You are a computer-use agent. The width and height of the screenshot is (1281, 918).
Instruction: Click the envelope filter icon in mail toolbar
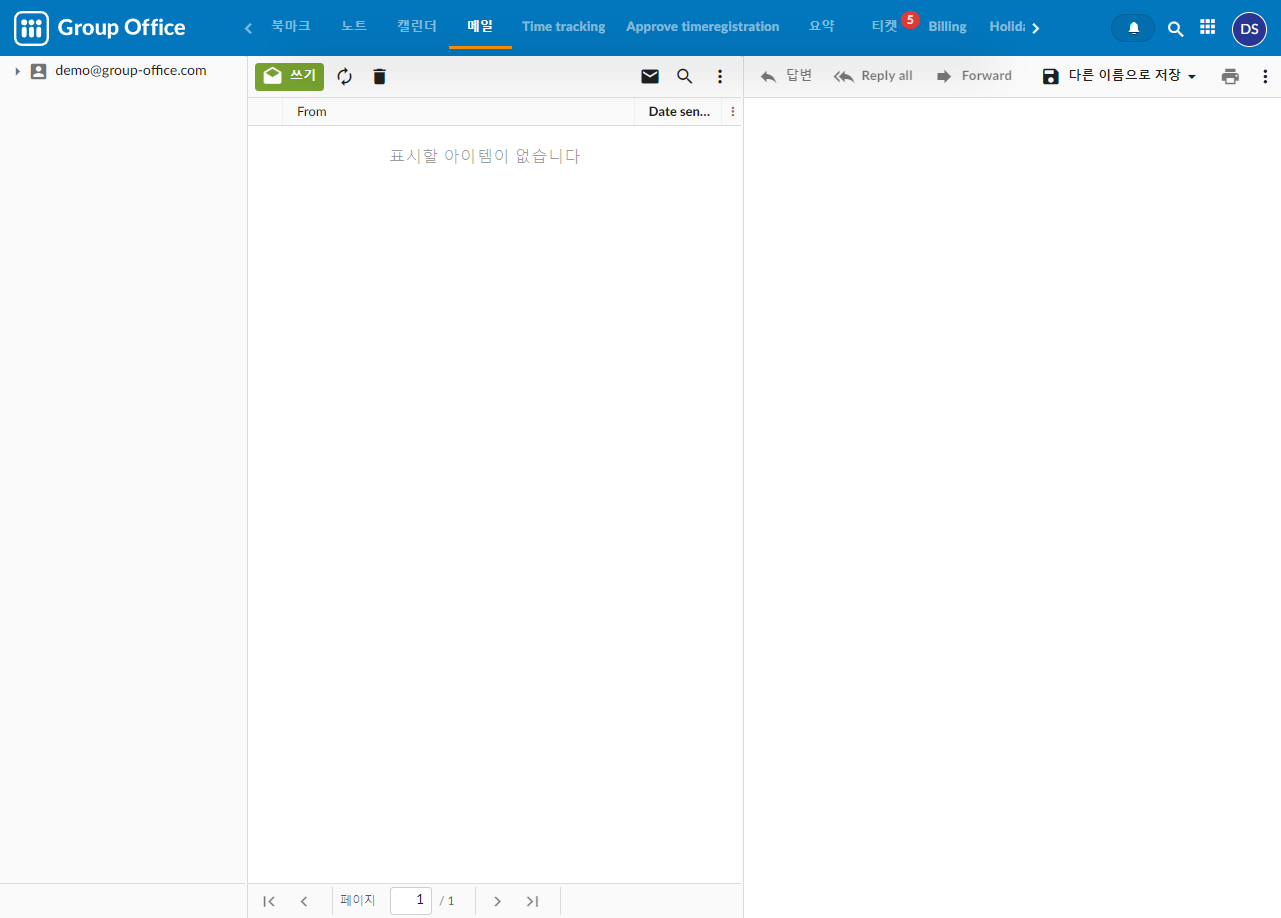coord(650,77)
